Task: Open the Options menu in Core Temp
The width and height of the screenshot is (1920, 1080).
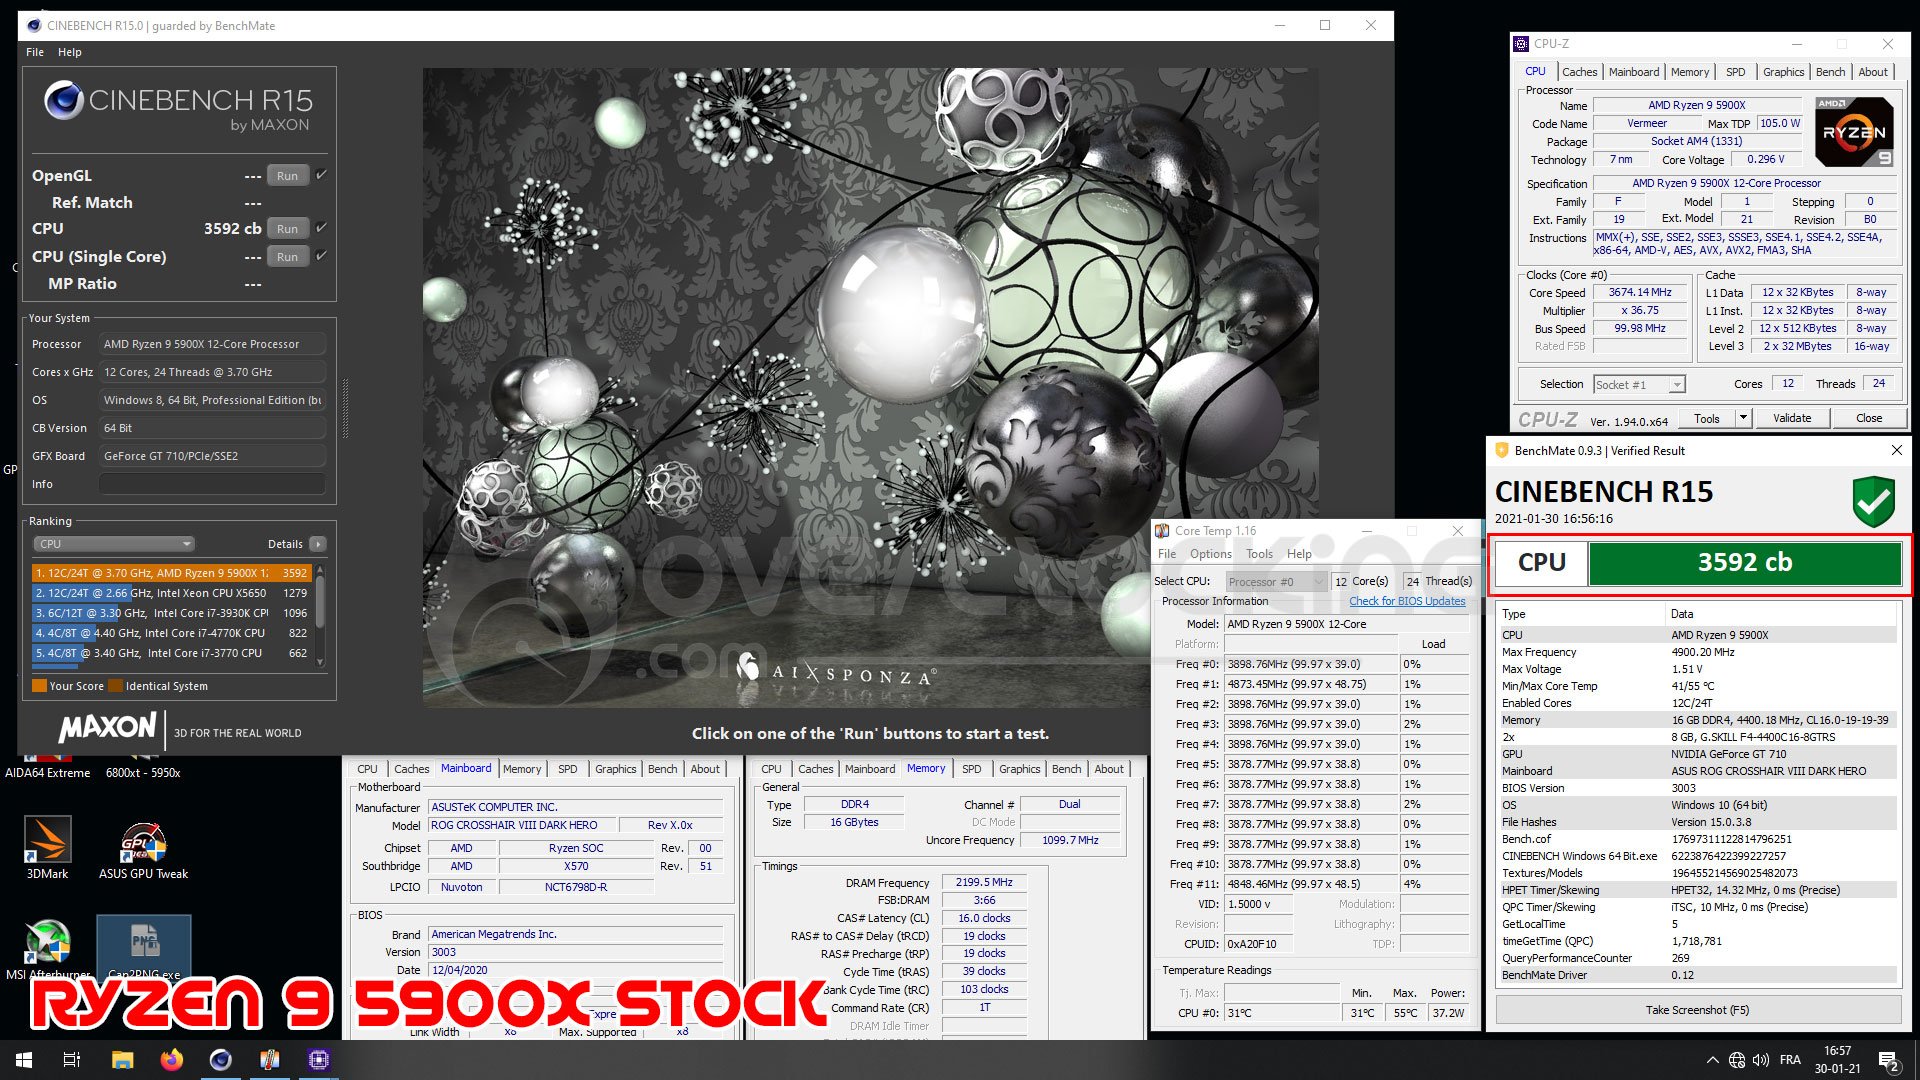Action: pos(1210,554)
